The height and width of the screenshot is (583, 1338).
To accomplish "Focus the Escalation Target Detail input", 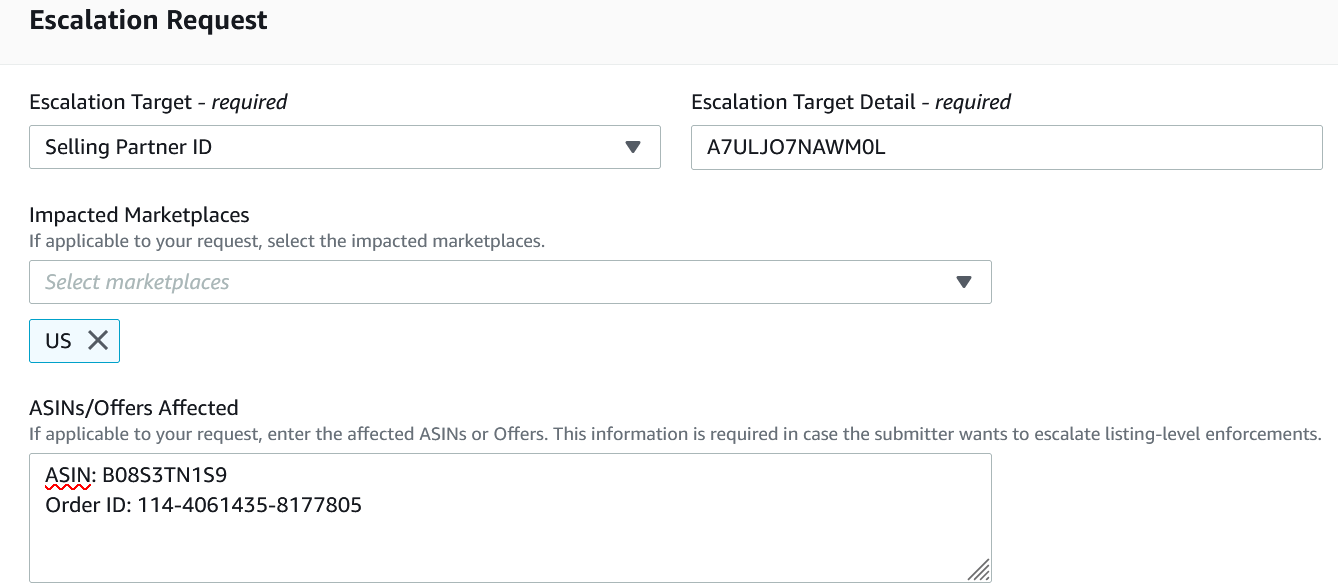I will click(1007, 147).
